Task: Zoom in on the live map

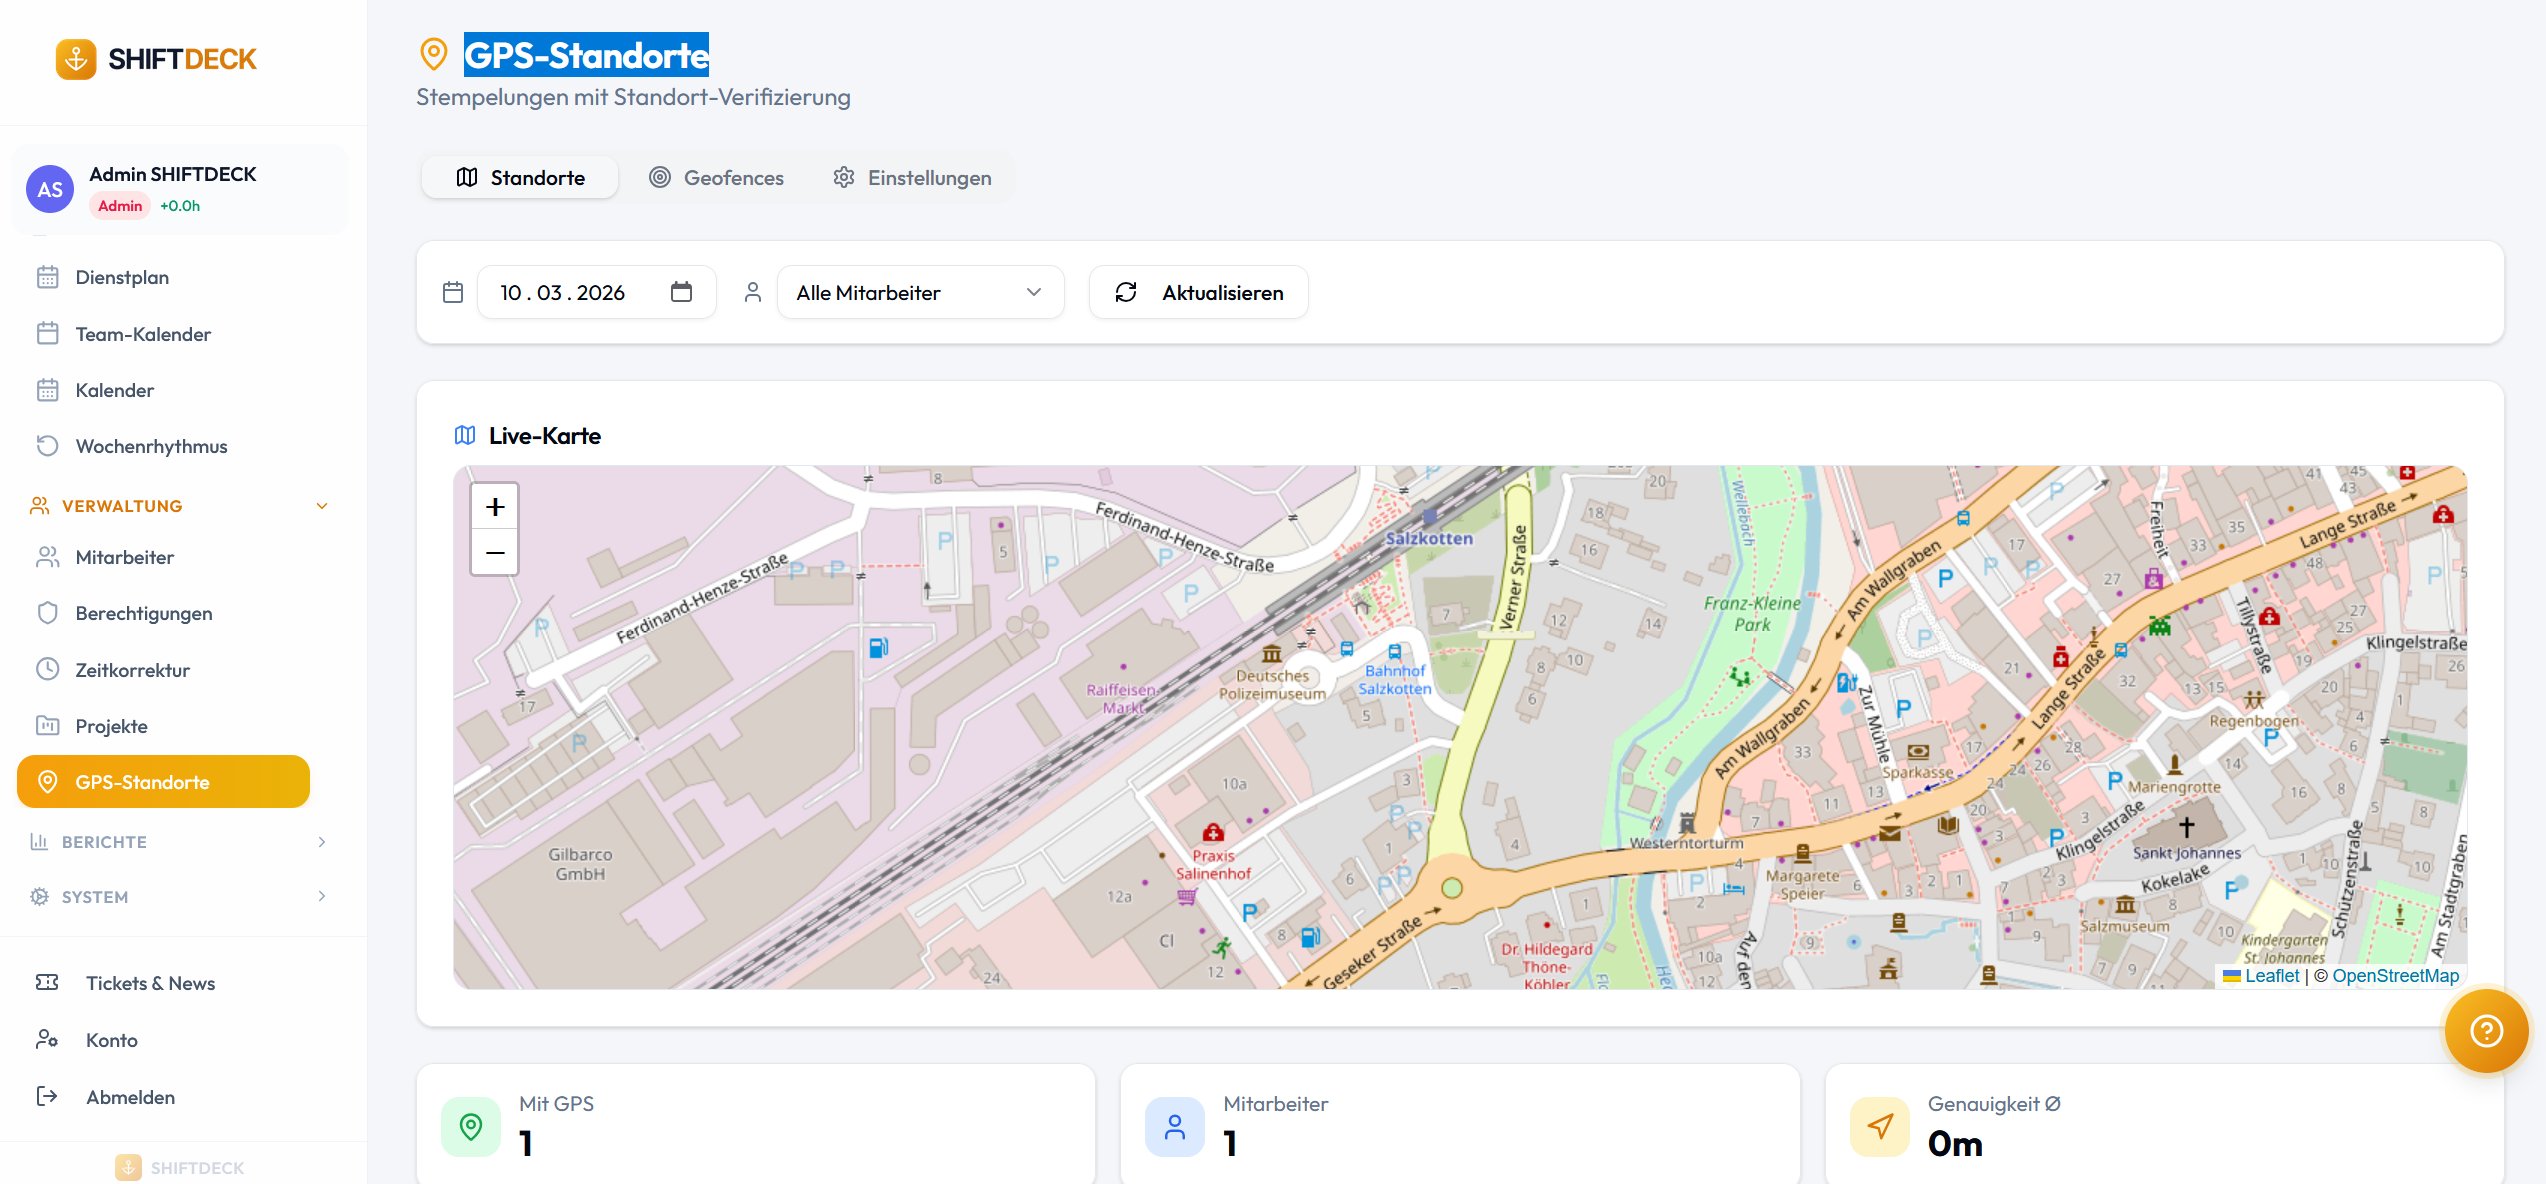Action: (x=494, y=507)
